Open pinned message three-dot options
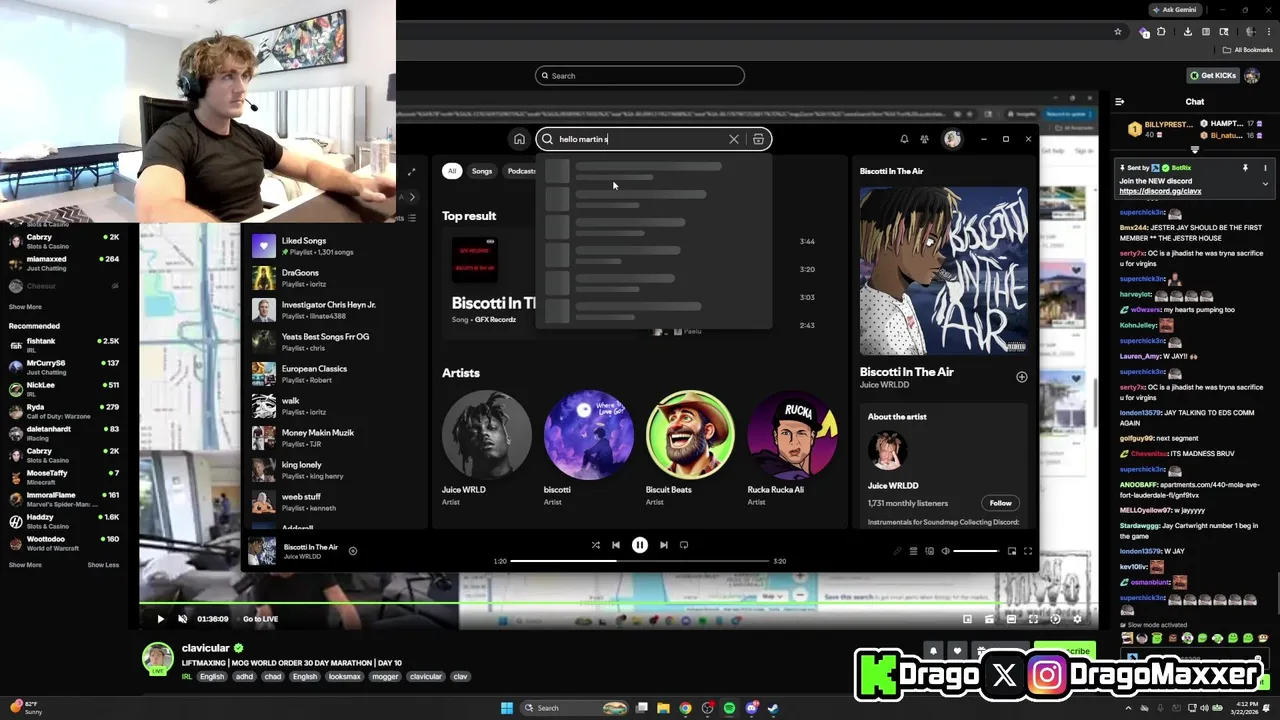The image size is (1280, 720). (1265, 168)
